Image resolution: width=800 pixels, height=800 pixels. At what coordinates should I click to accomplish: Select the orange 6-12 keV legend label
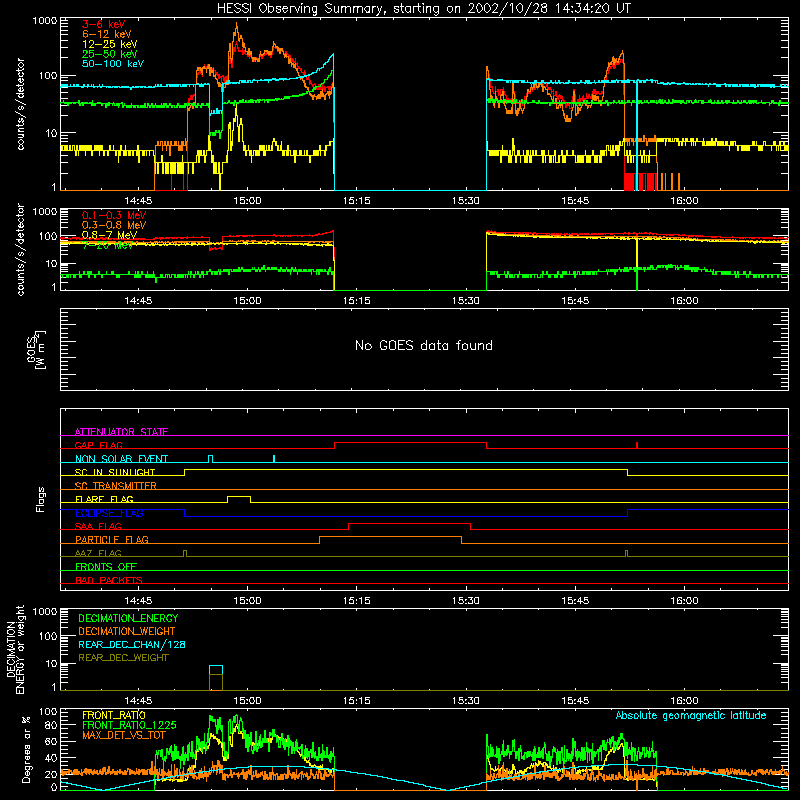pos(106,34)
